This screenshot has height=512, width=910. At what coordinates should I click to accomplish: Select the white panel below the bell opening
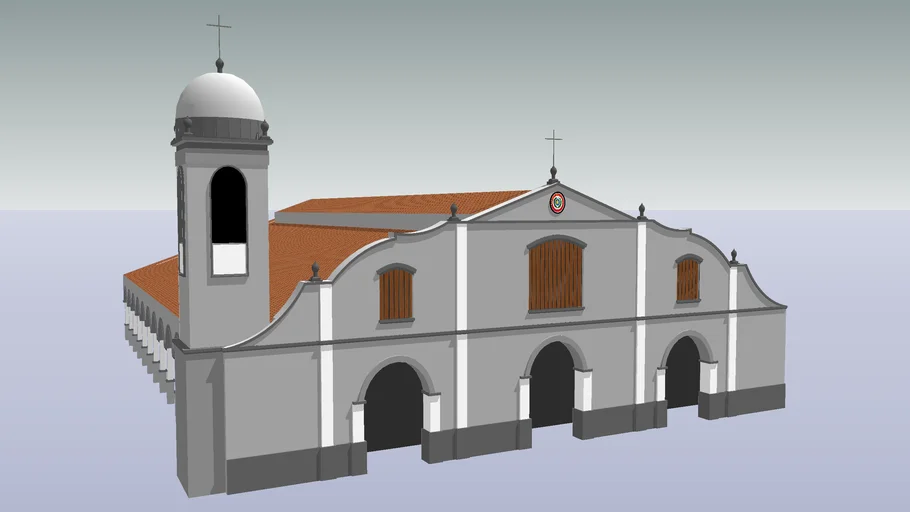228,259
